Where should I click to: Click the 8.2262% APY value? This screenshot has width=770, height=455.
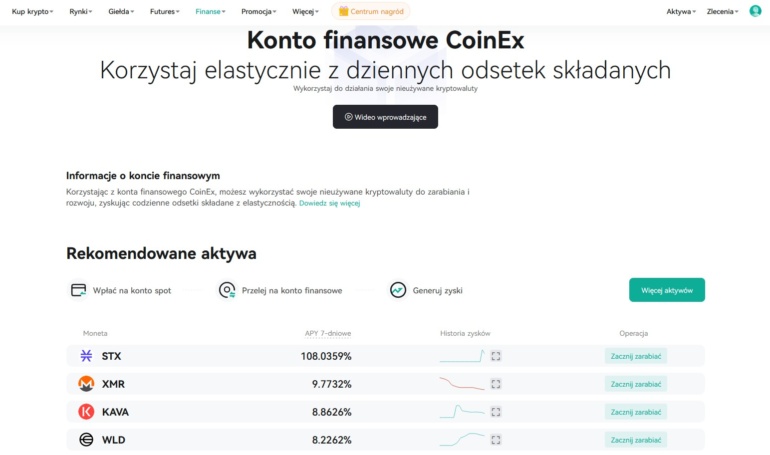tap(331, 440)
